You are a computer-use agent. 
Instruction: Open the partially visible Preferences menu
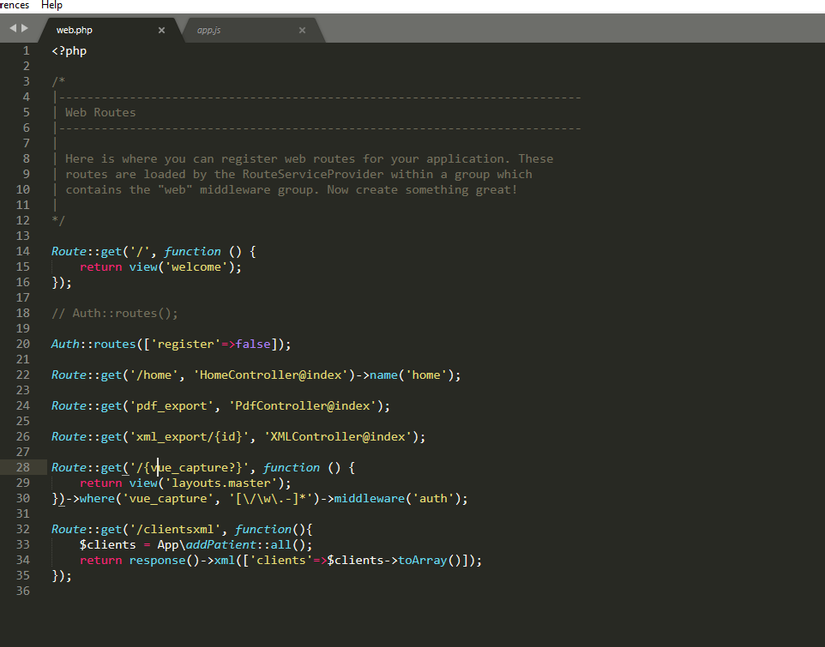[x=14, y=5]
